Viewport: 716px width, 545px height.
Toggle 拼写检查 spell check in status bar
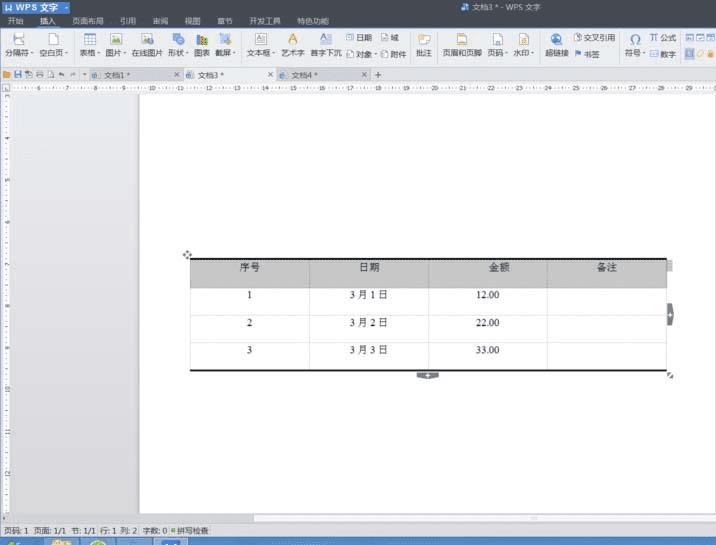[x=190, y=530]
